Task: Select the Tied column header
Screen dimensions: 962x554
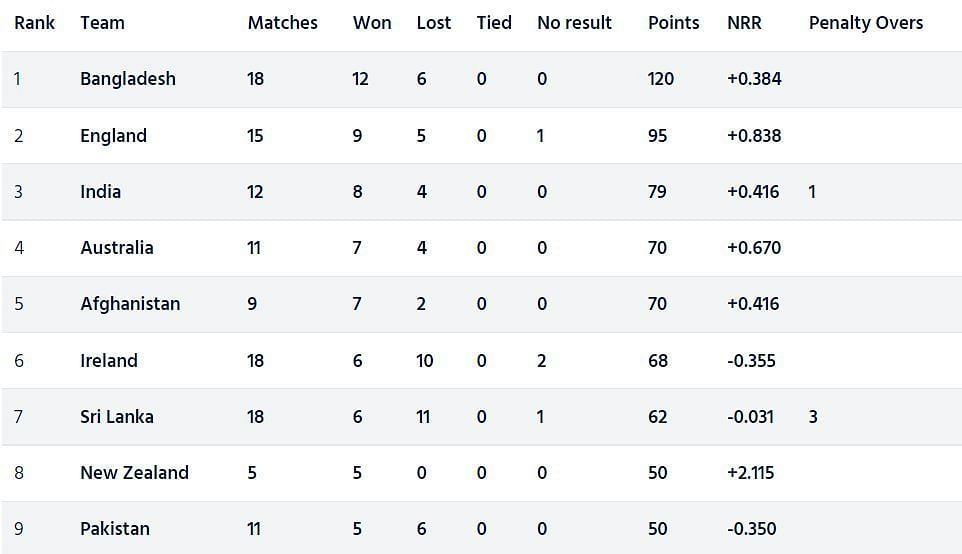Action: [494, 23]
